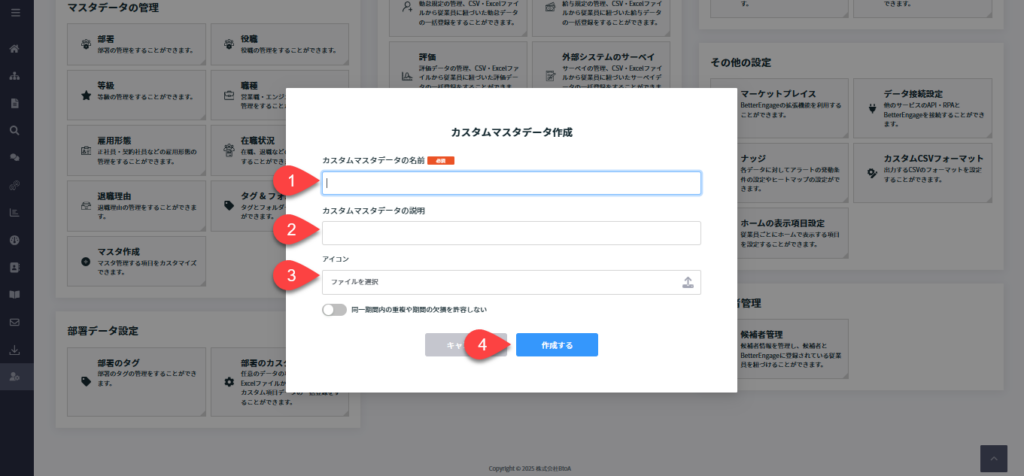Click the 部署 card icon
The height and width of the screenshot is (476, 1024).
(86, 44)
